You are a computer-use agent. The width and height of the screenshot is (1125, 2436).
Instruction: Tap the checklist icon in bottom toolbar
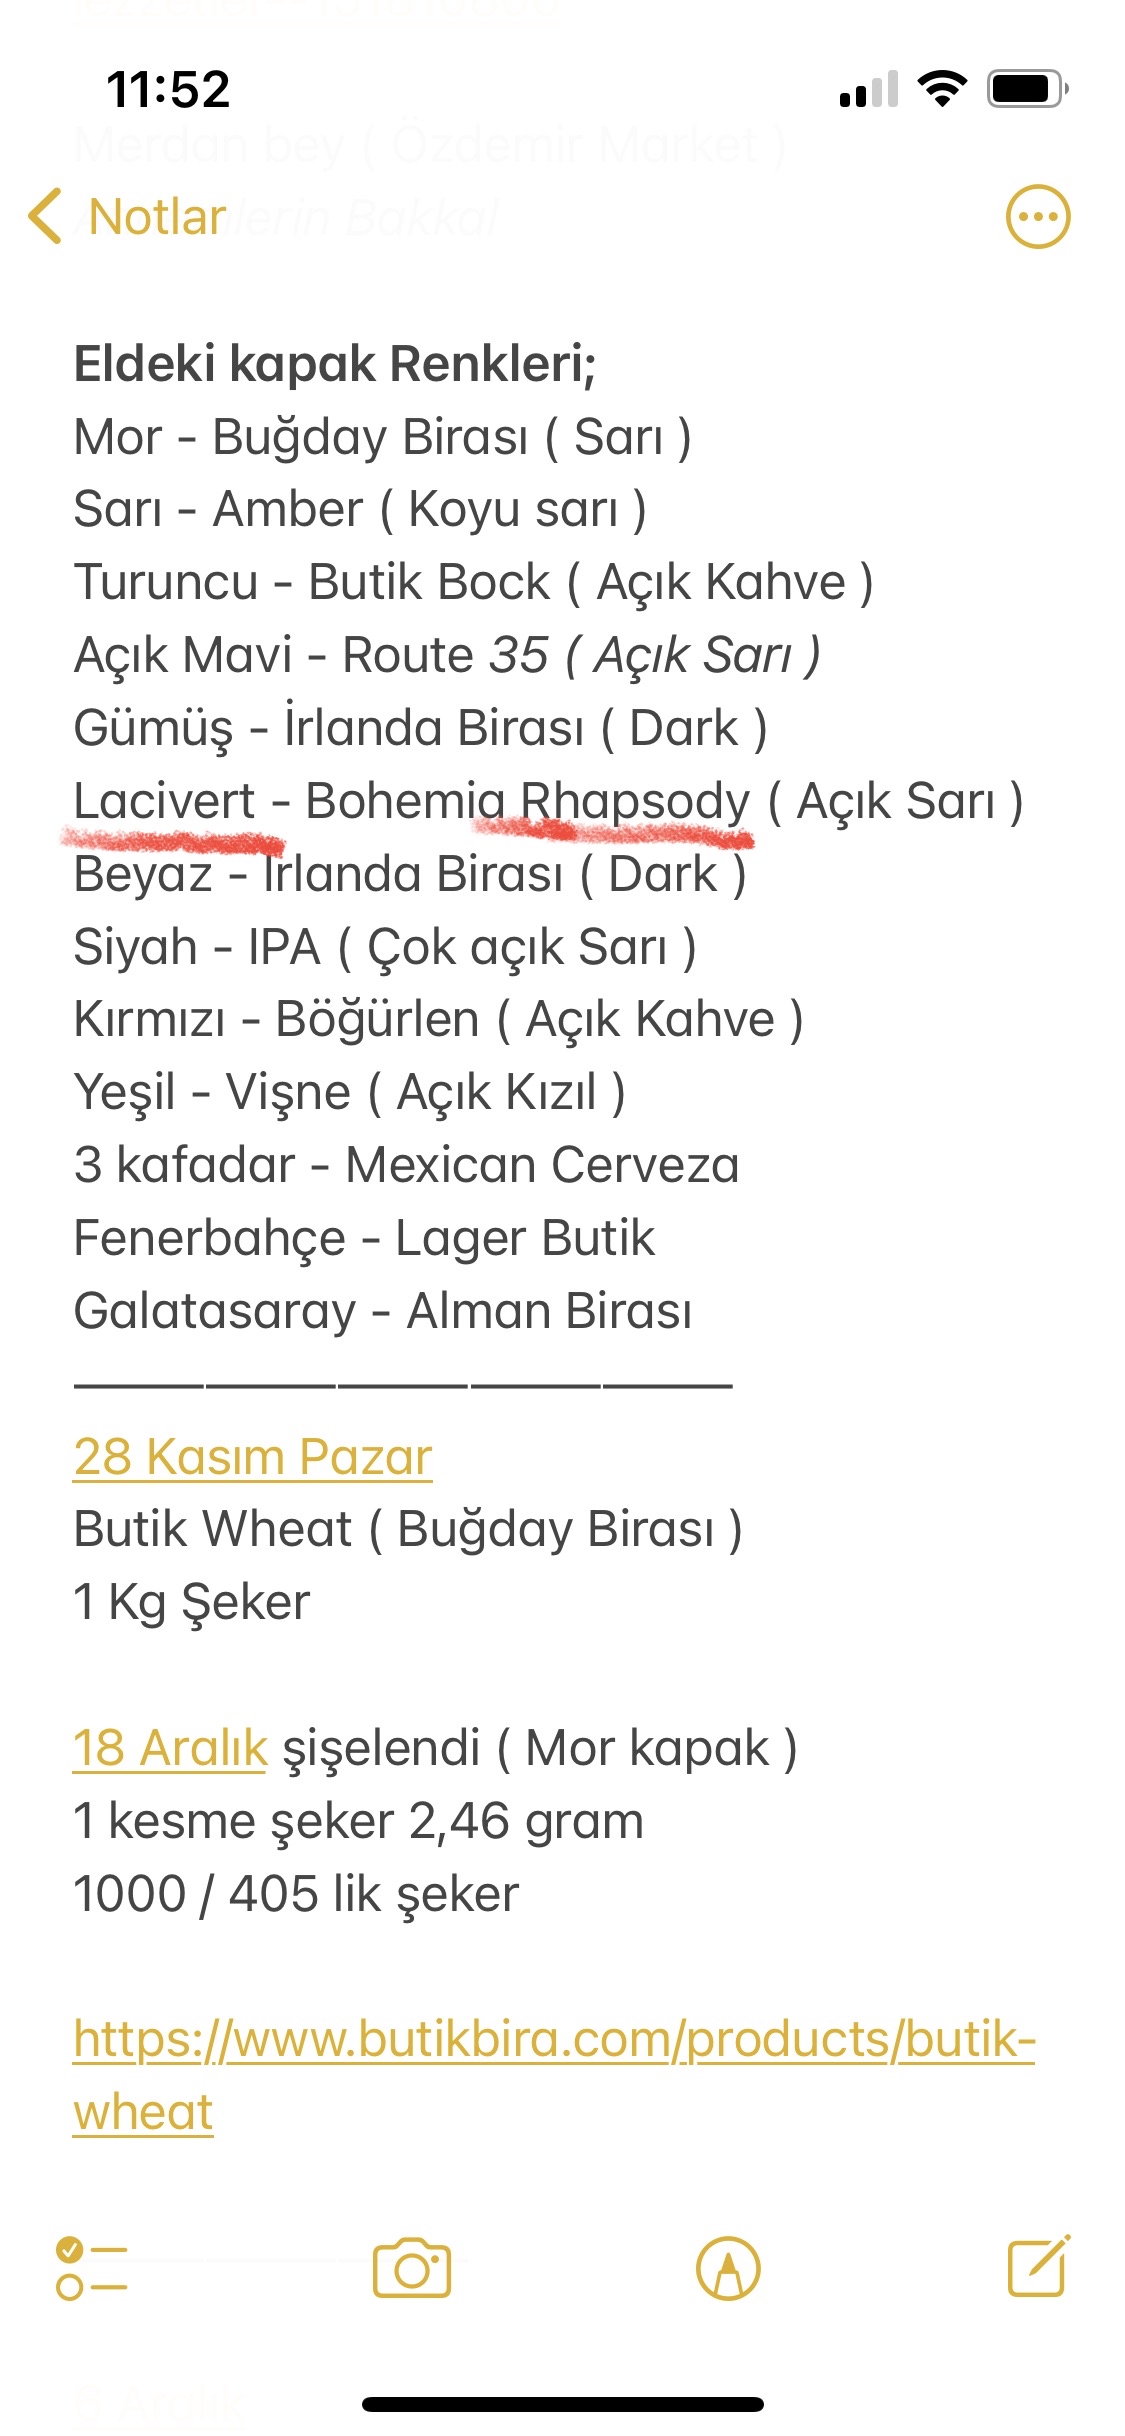click(x=91, y=2269)
